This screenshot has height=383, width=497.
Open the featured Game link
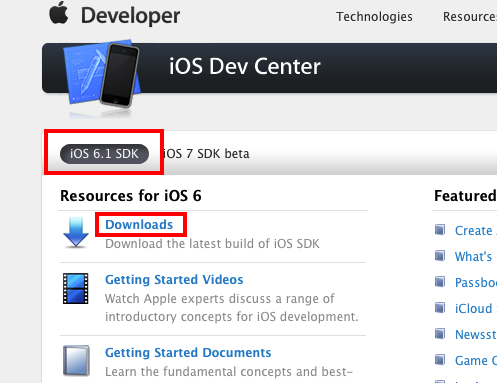click(476, 361)
